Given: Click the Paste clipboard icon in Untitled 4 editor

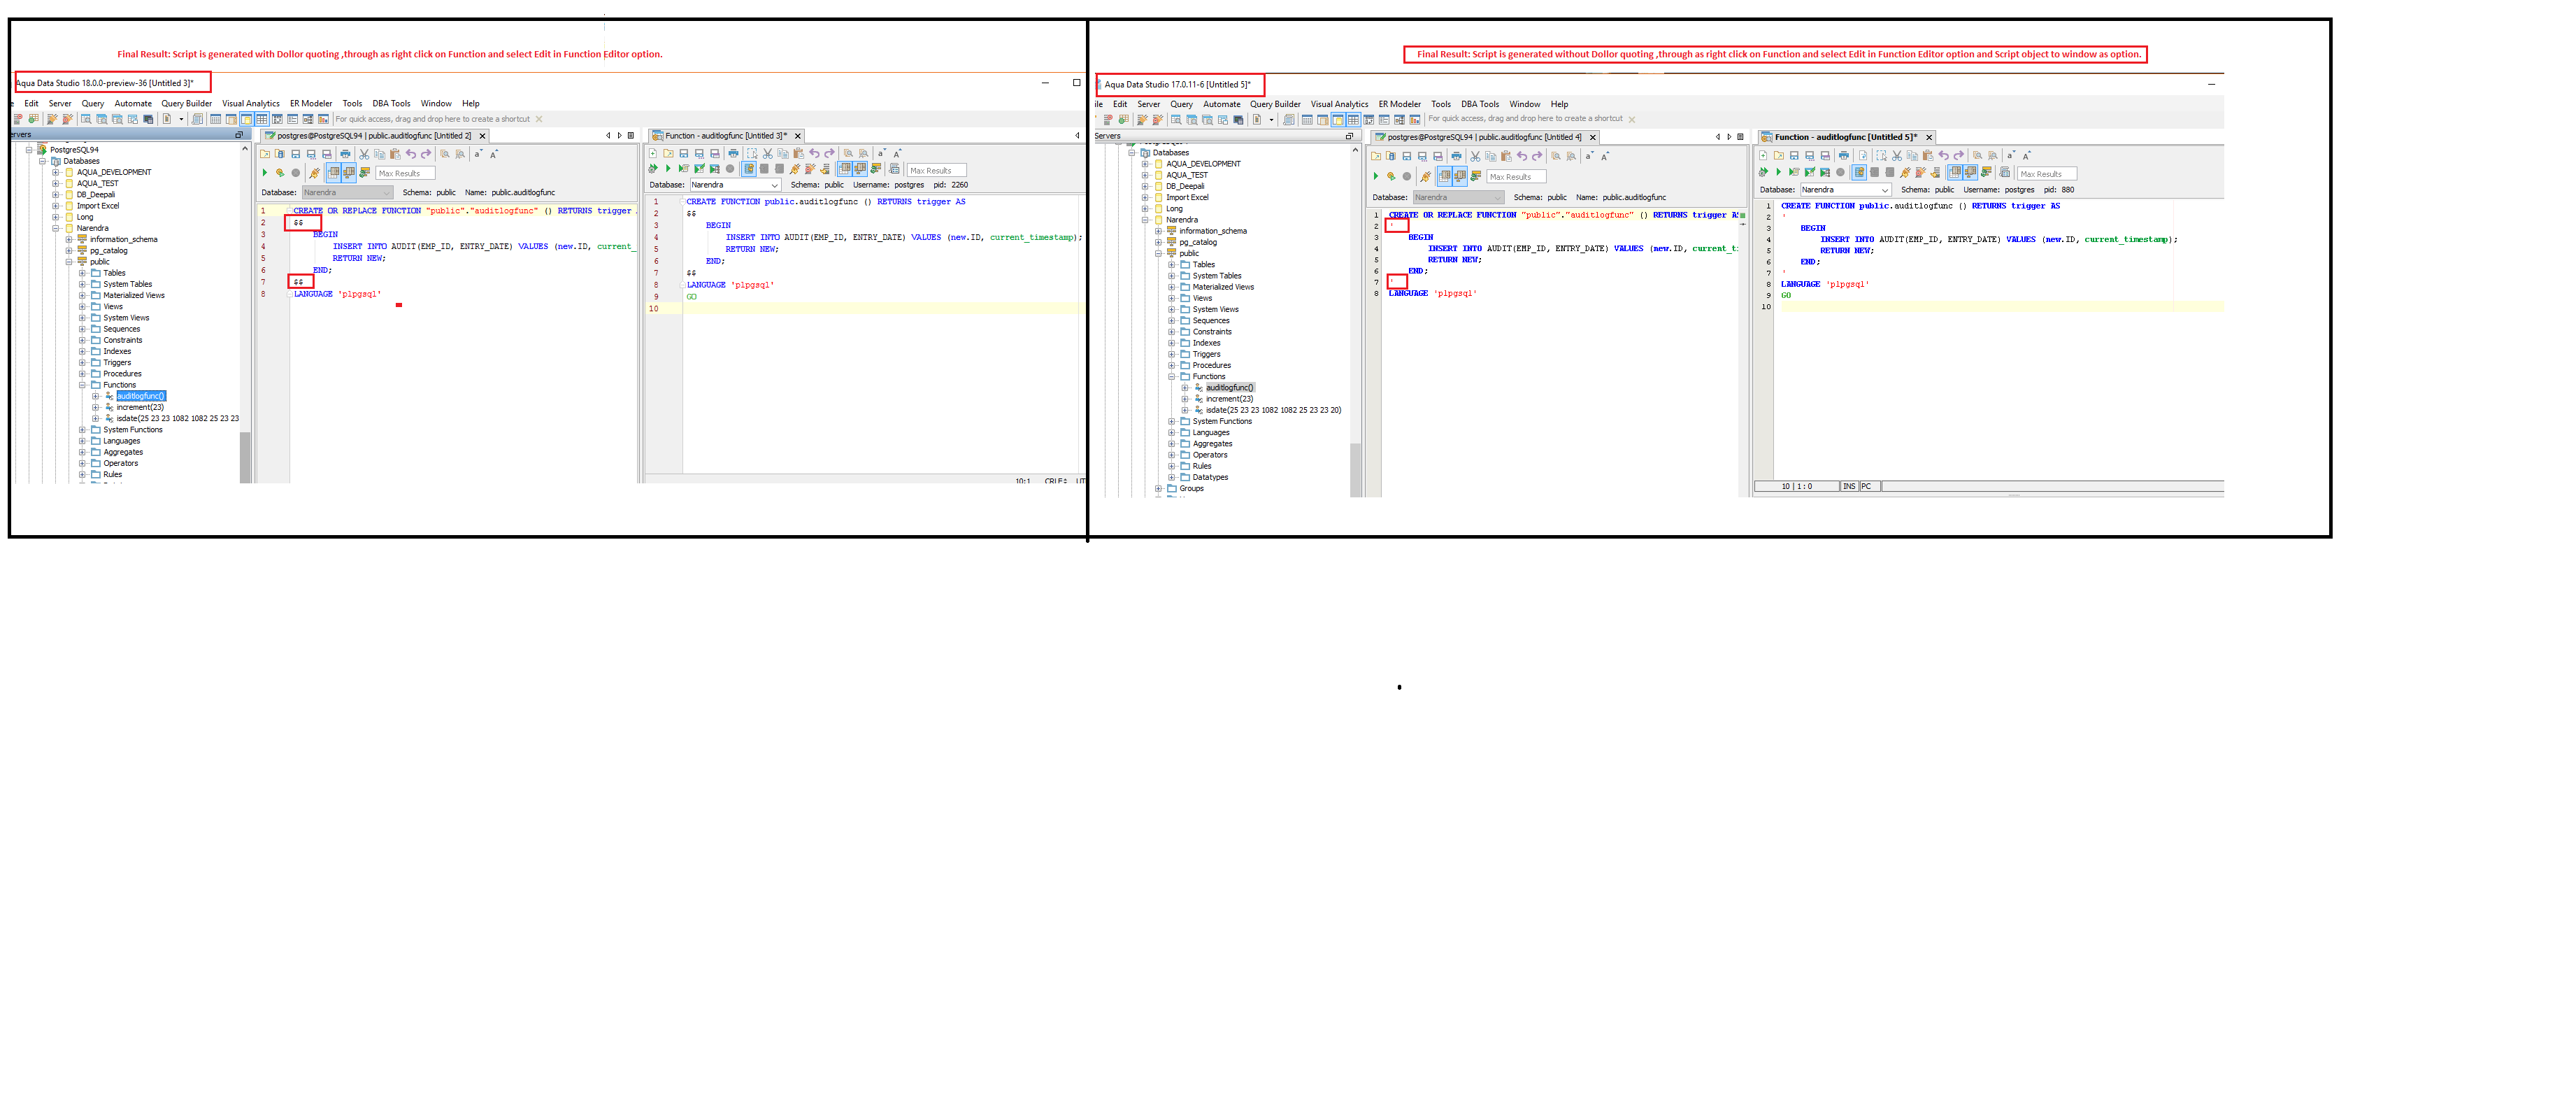Looking at the screenshot, I should [x=1506, y=157].
